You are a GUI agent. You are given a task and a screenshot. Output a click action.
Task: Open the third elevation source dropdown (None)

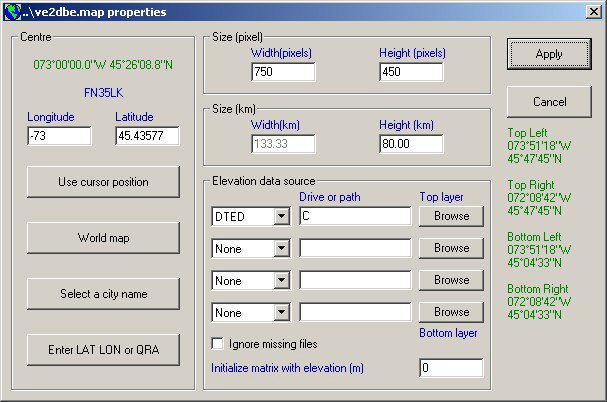[282, 280]
